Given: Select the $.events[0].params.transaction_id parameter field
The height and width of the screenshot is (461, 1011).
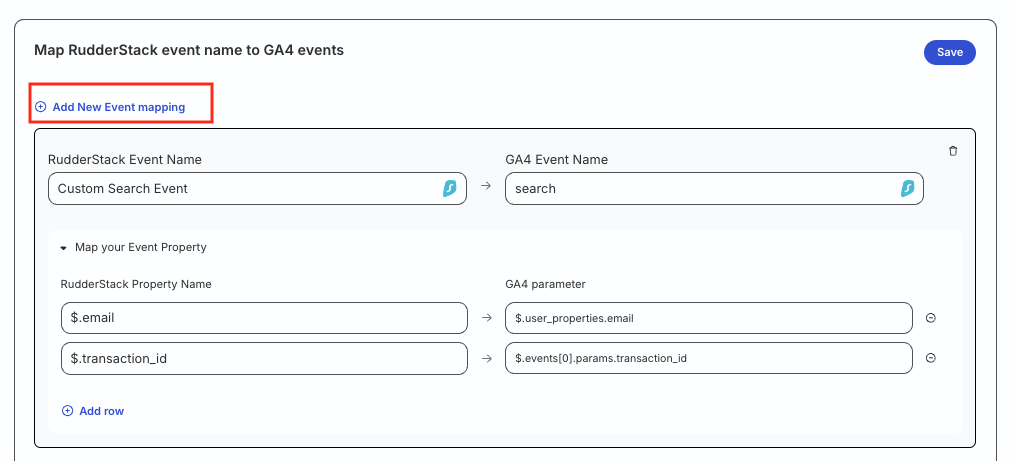Looking at the screenshot, I should click(709, 358).
